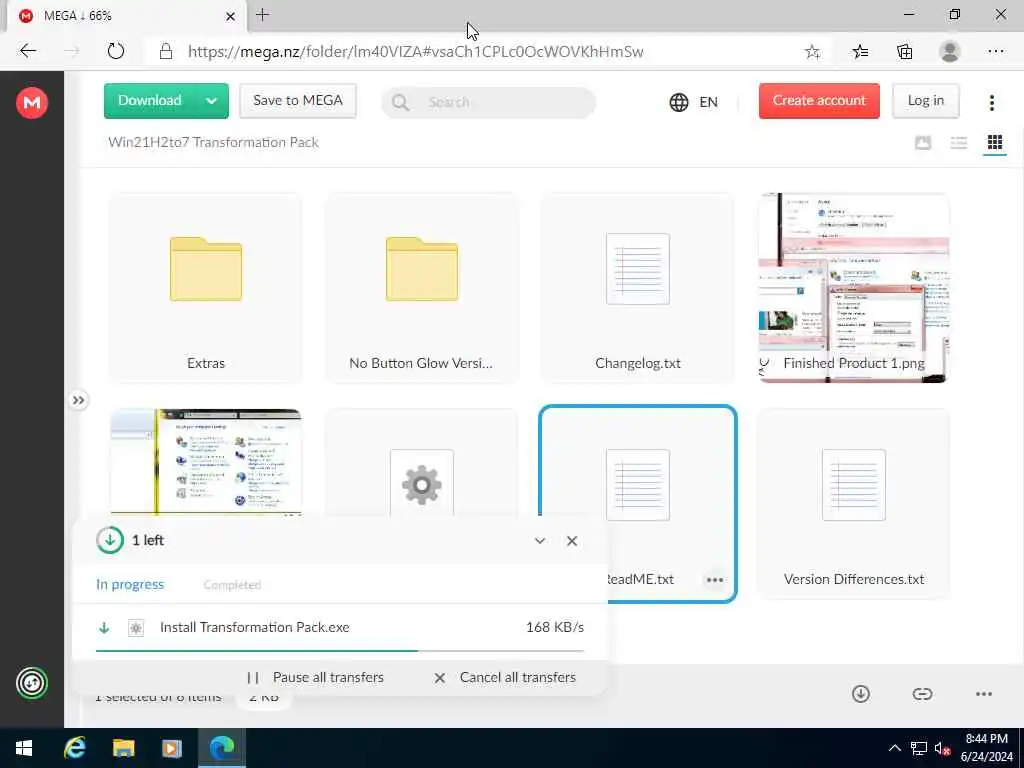1024x768 pixels.
Task: Click the muted volume tray icon
Action: pos(942,748)
